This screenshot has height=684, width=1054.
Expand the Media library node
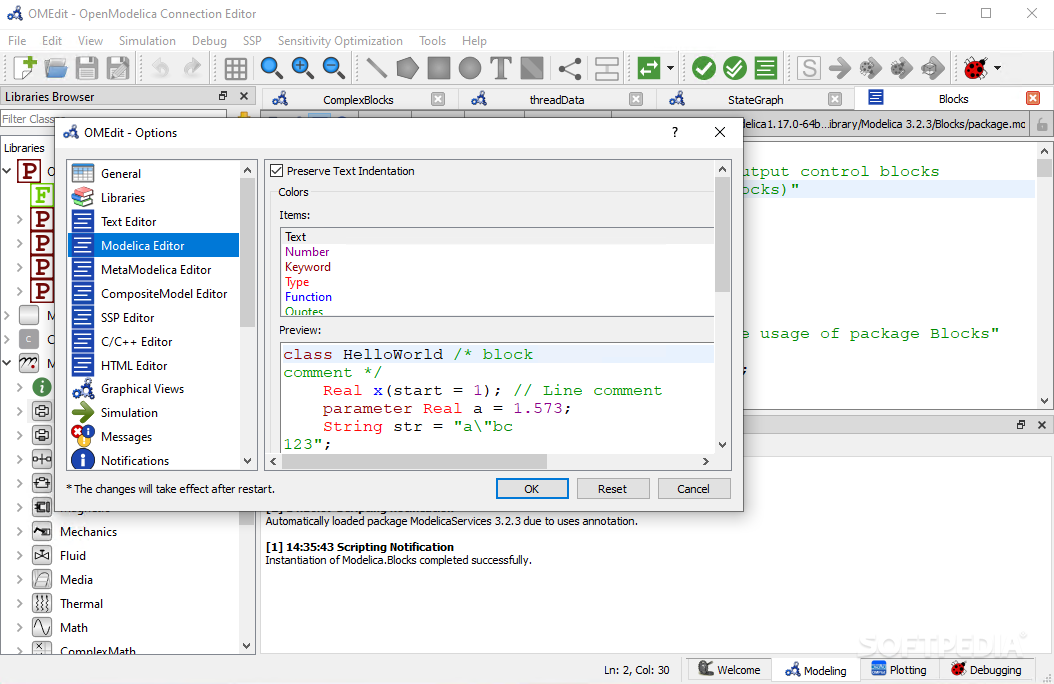19,579
